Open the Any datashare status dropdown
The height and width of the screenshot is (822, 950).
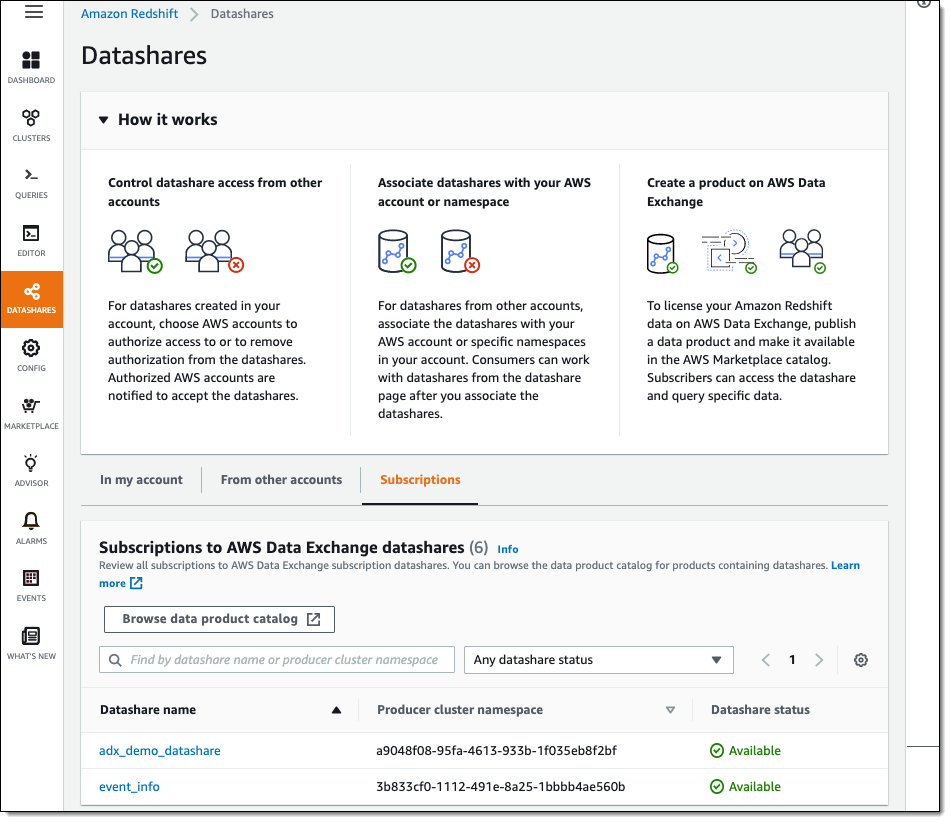(599, 660)
